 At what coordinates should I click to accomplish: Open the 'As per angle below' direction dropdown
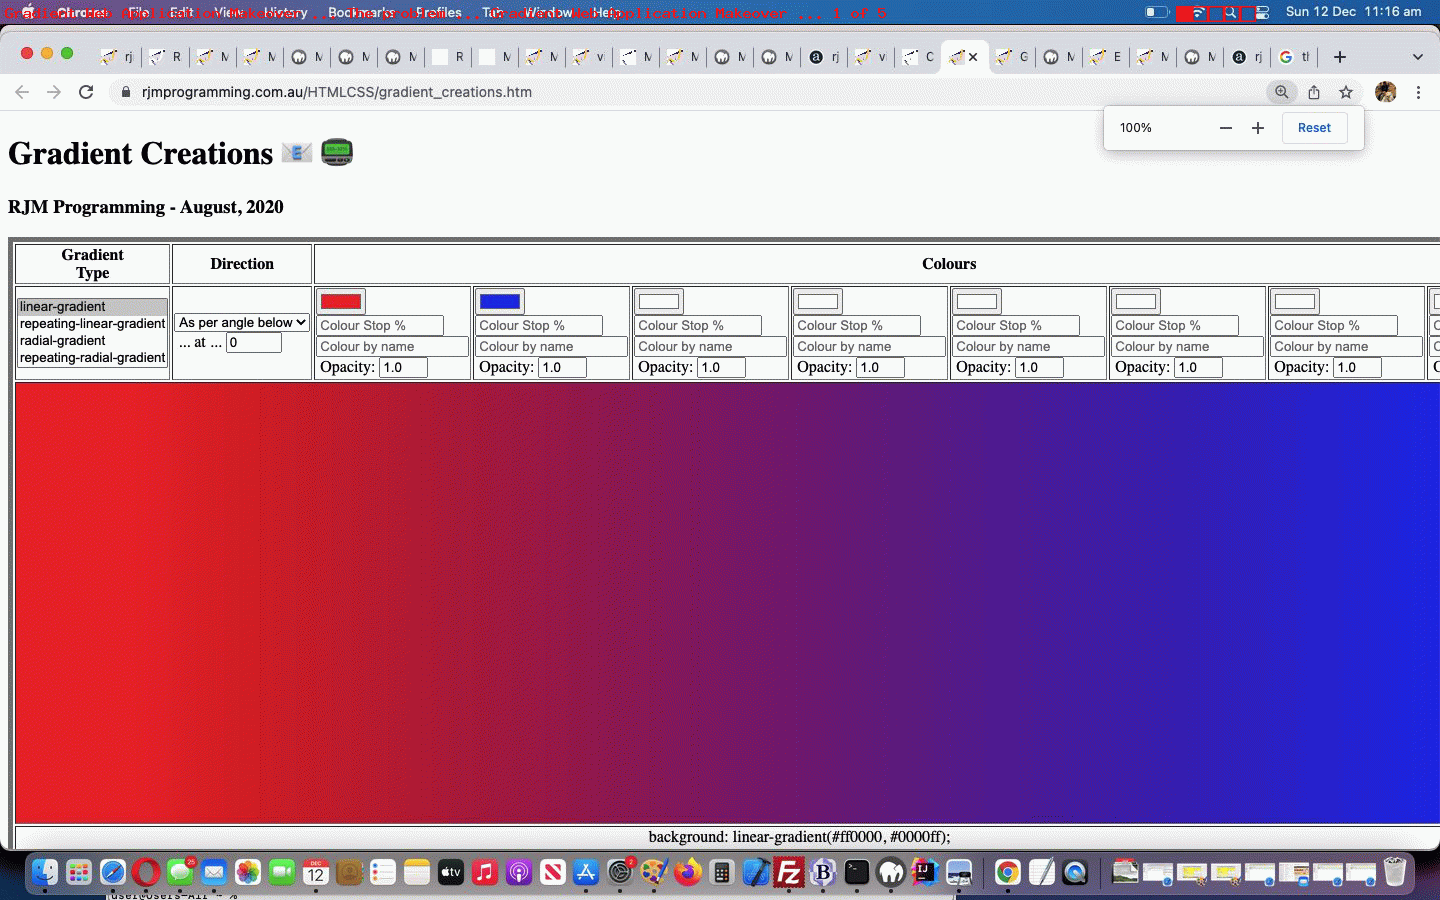tap(242, 322)
